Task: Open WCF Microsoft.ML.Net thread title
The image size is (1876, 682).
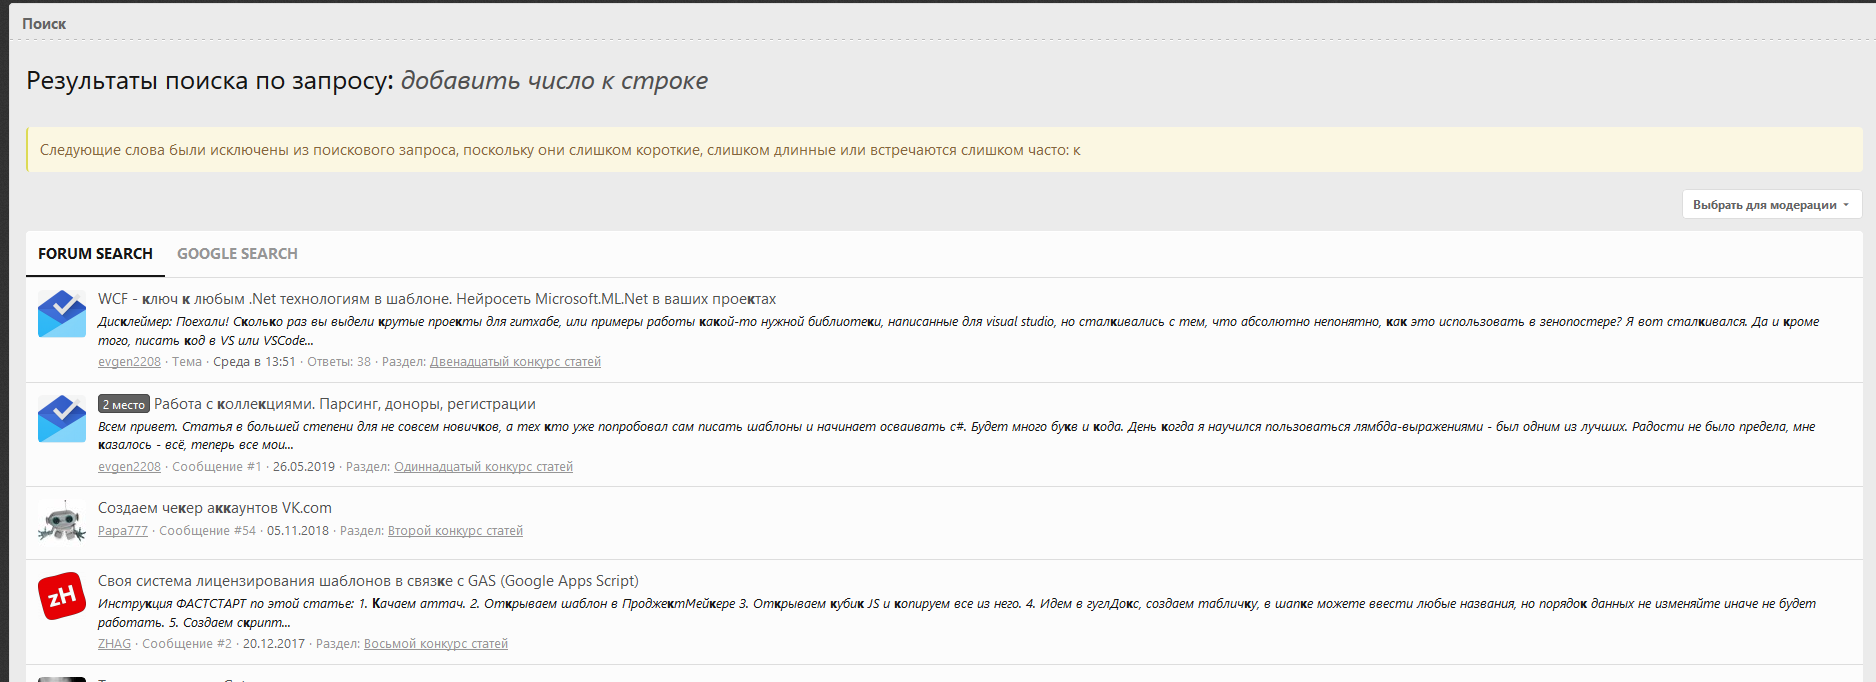Action: (x=436, y=299)
